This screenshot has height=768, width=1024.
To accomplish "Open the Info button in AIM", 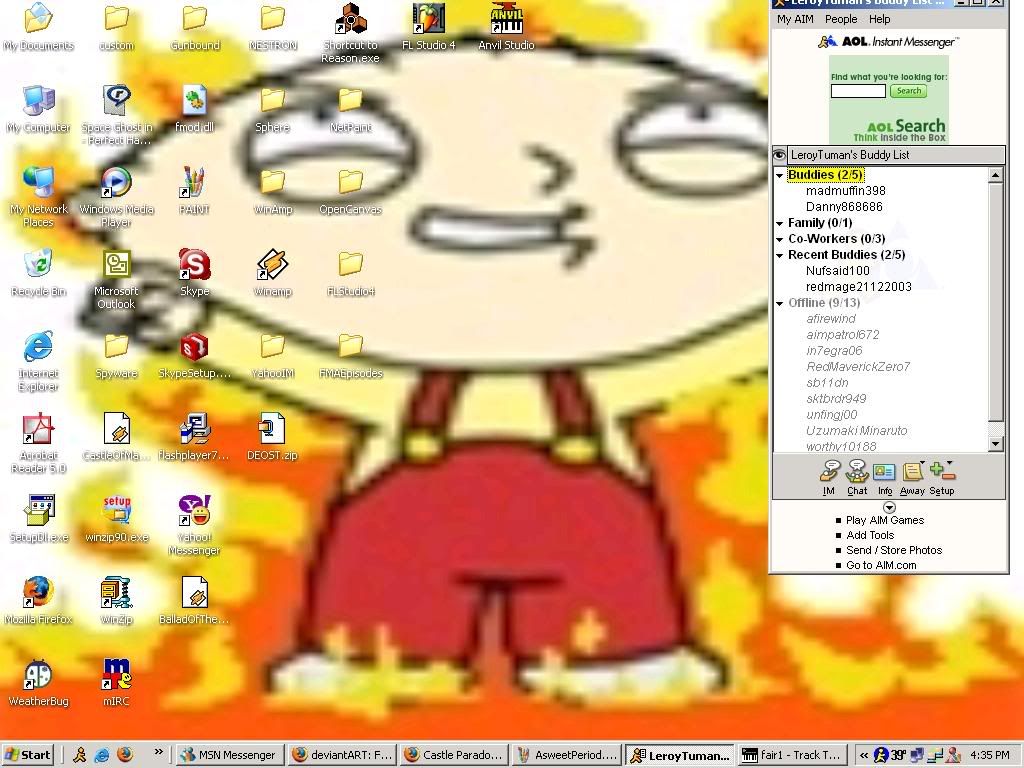I will click(884, 478).
